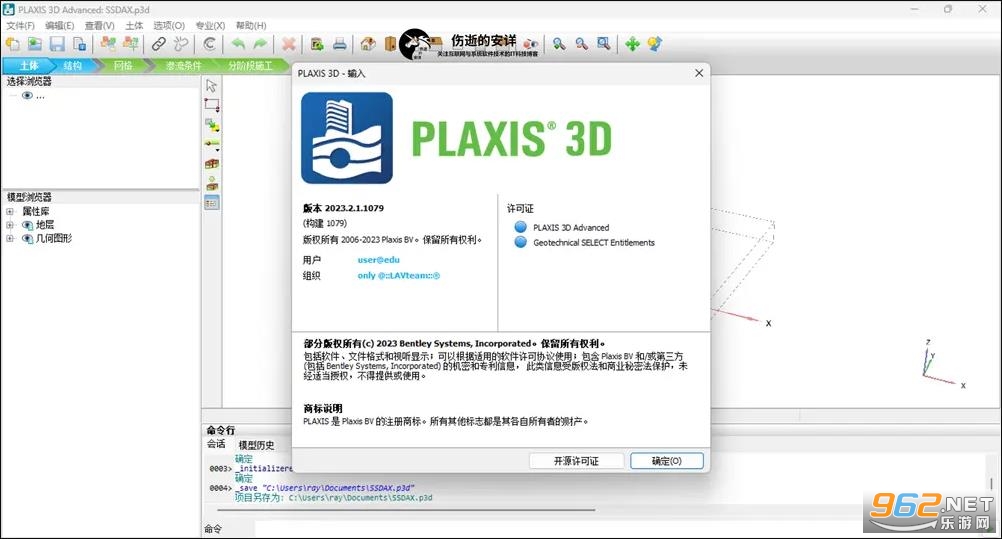Expand the 属性库 tree node
1002x539 pixels.
click(x=10, y=212)
